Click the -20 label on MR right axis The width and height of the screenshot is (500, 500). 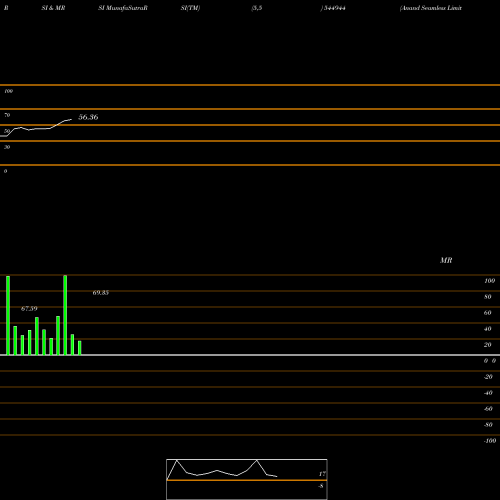[488, 377]
